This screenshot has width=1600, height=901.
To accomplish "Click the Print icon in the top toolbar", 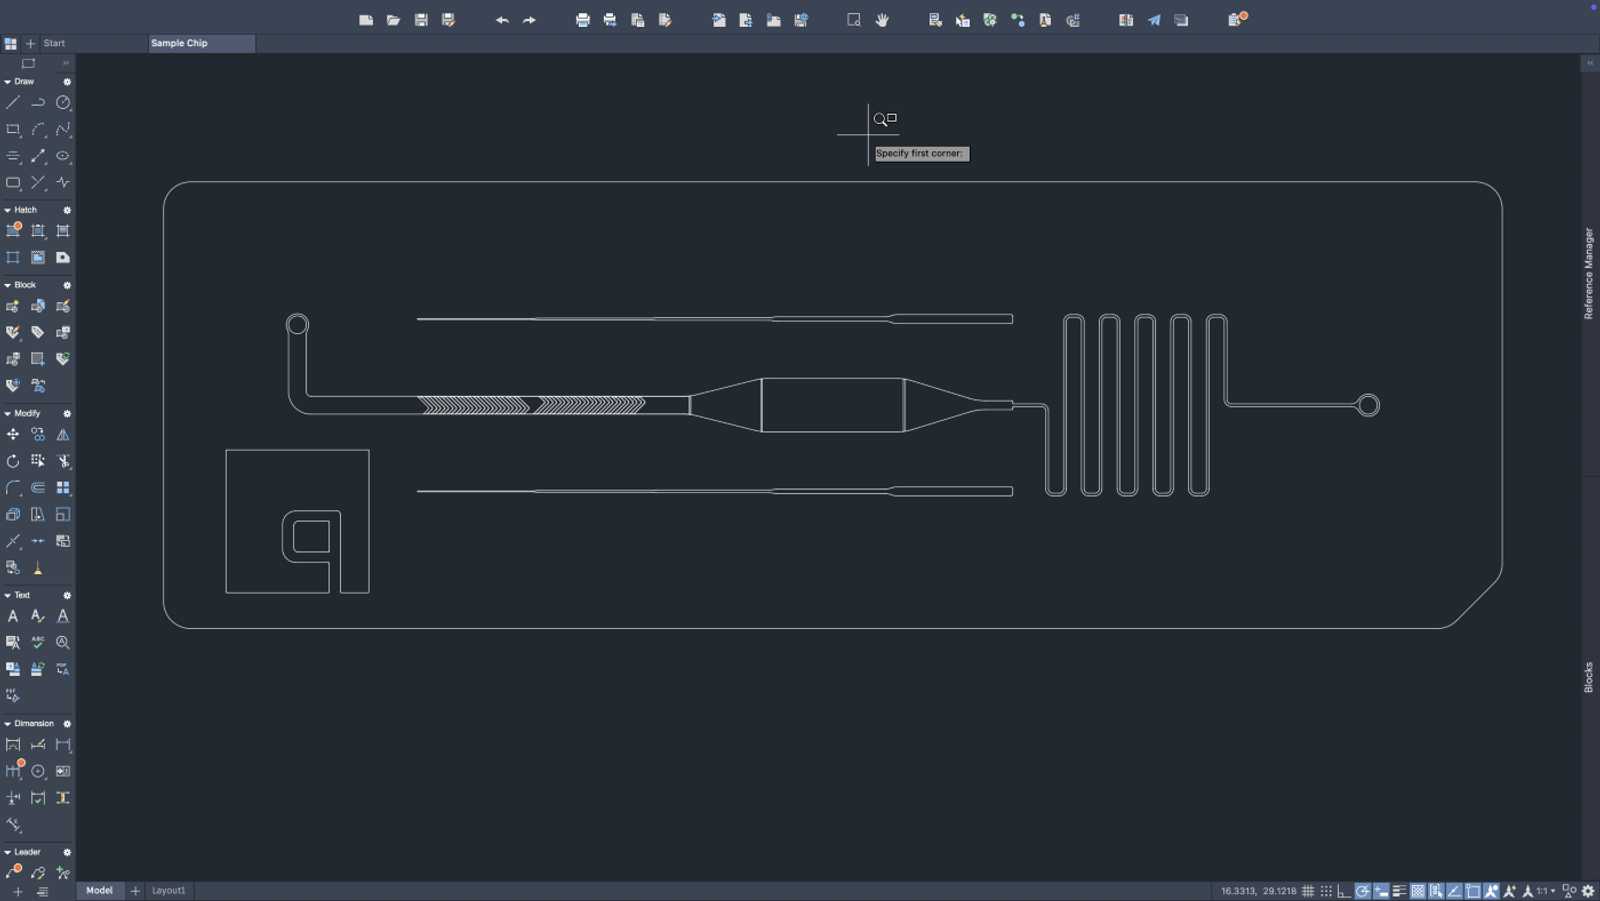I will [581, 19].
